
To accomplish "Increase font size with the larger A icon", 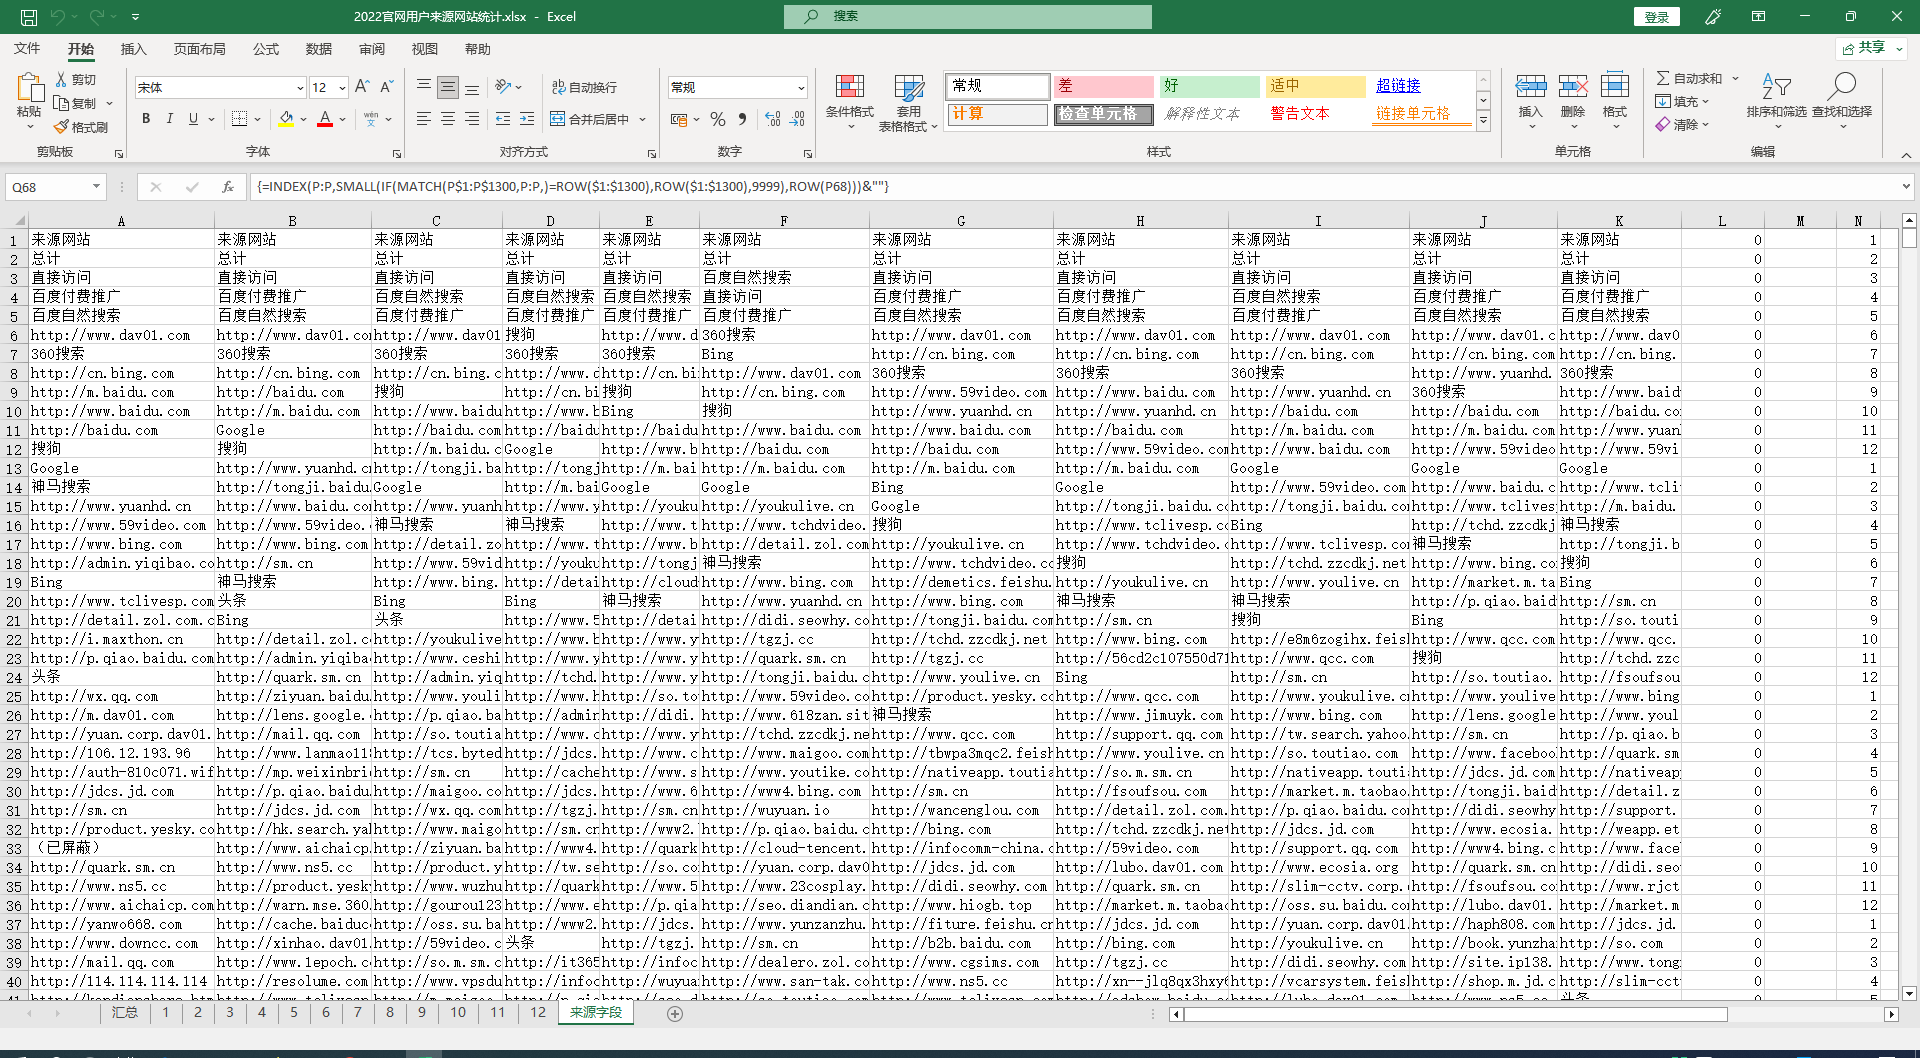I will click(362, 87).
